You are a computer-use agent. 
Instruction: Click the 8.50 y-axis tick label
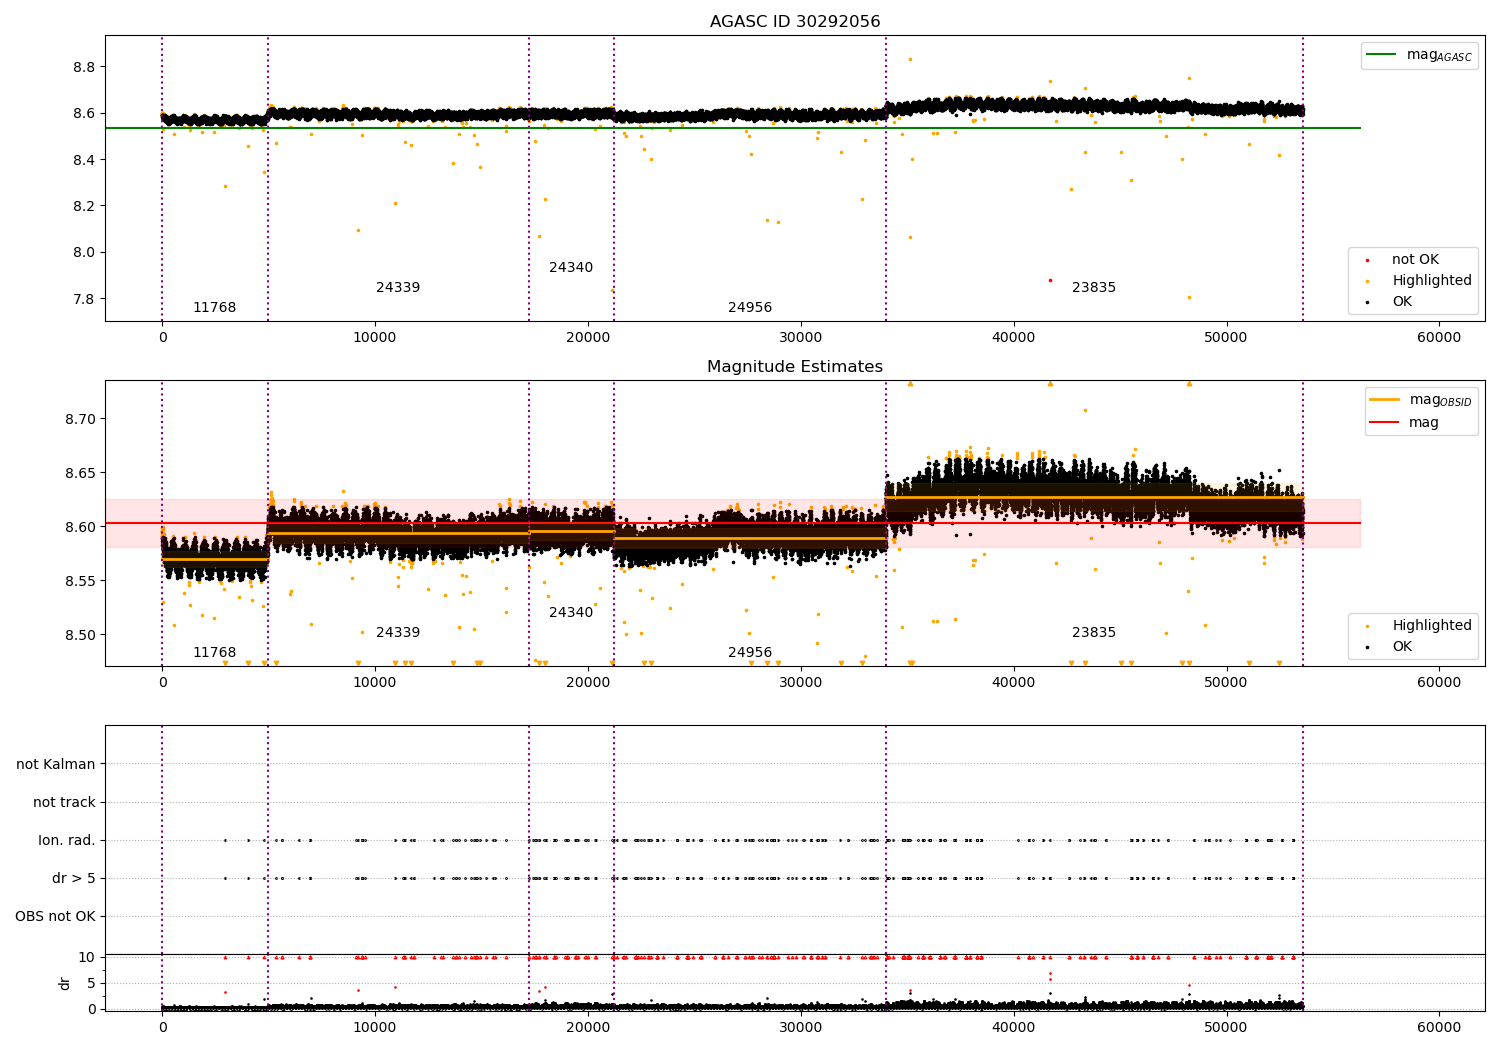pyautogui.click(x=80, y=635)
